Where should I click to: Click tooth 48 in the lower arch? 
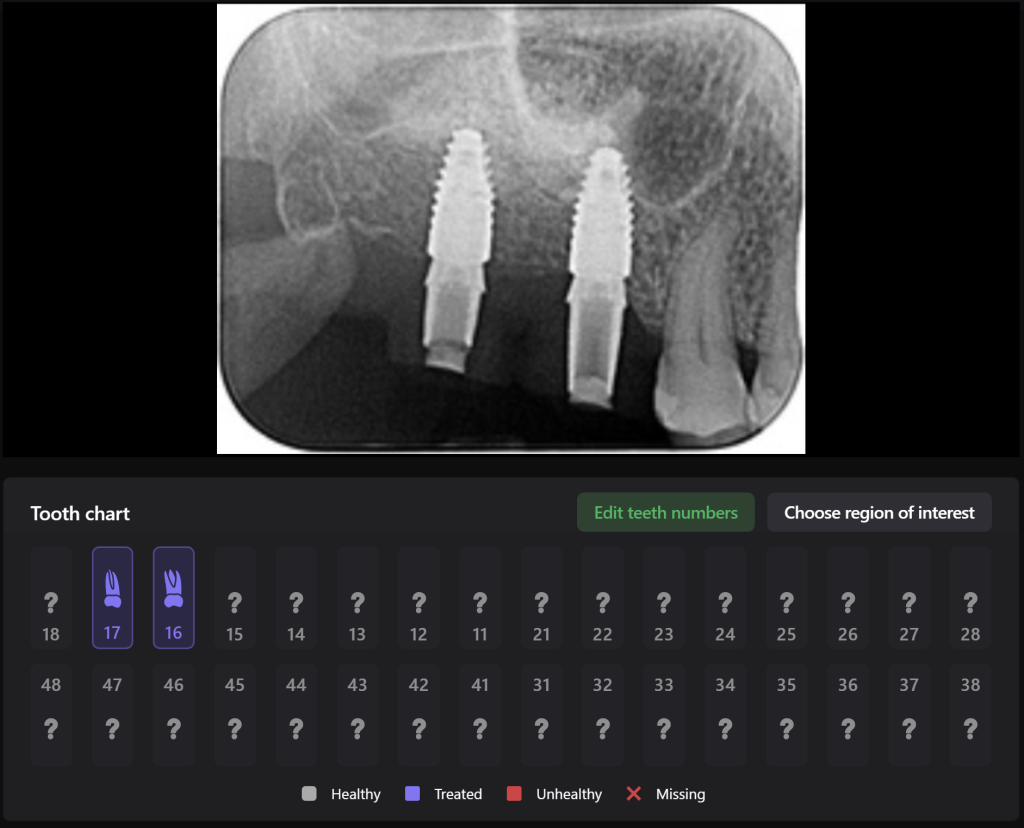[x=51, y=713]
